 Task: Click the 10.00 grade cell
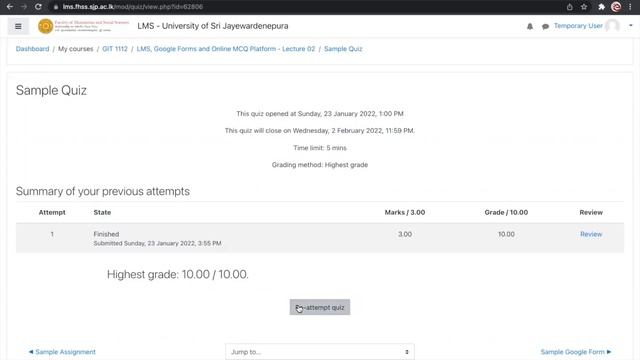(x=506, y=234)
